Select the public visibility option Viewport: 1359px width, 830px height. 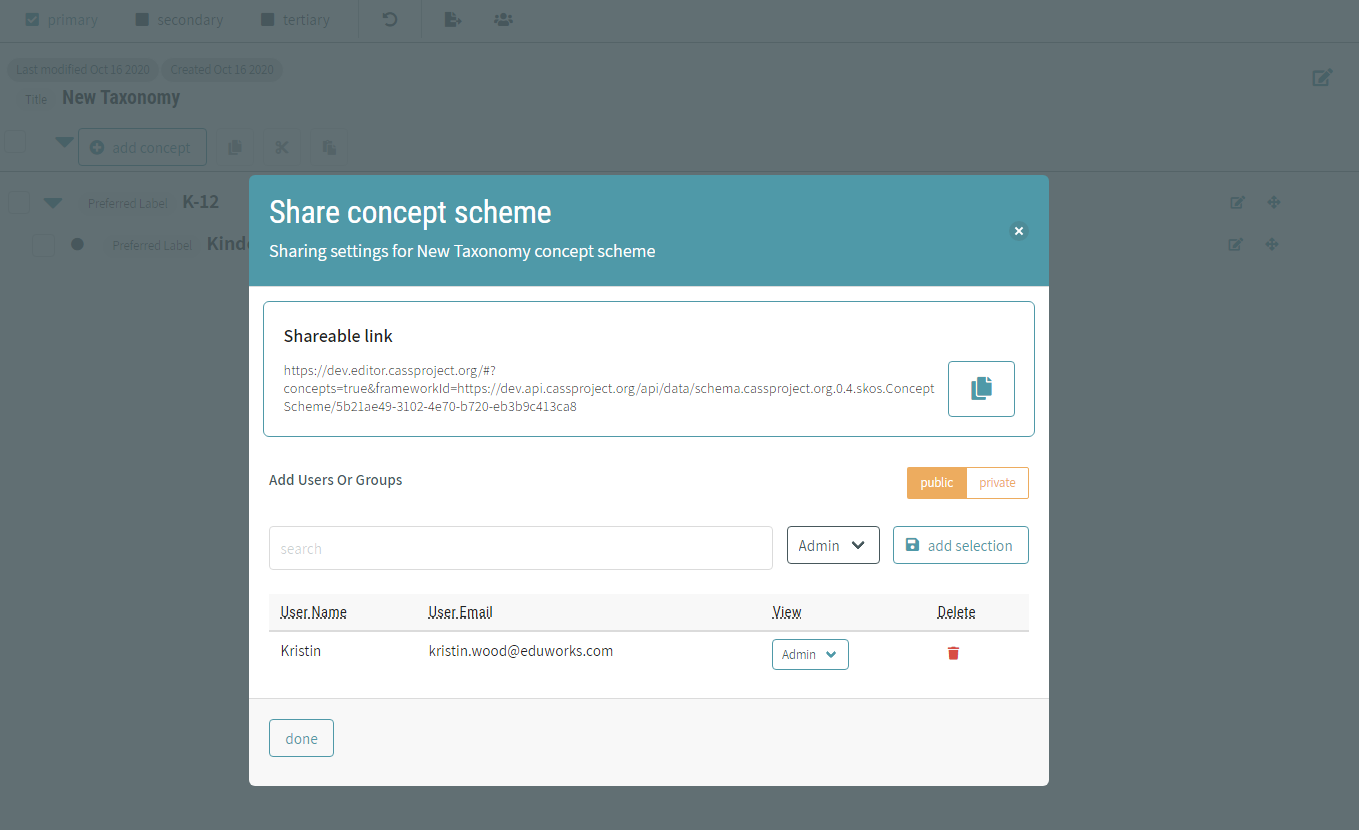pos(937,483)
